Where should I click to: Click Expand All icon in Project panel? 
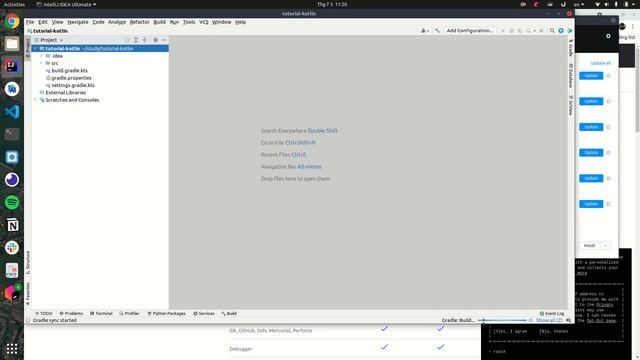(x=136, y=40)
